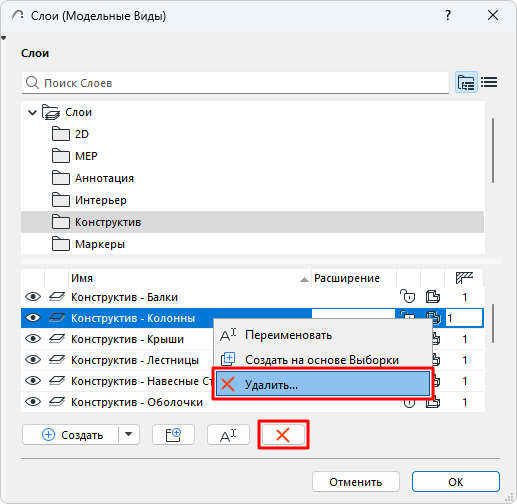The image size is (517, 504).
Task: Collapse the Слои root folder
Action: tap(32, 112)
